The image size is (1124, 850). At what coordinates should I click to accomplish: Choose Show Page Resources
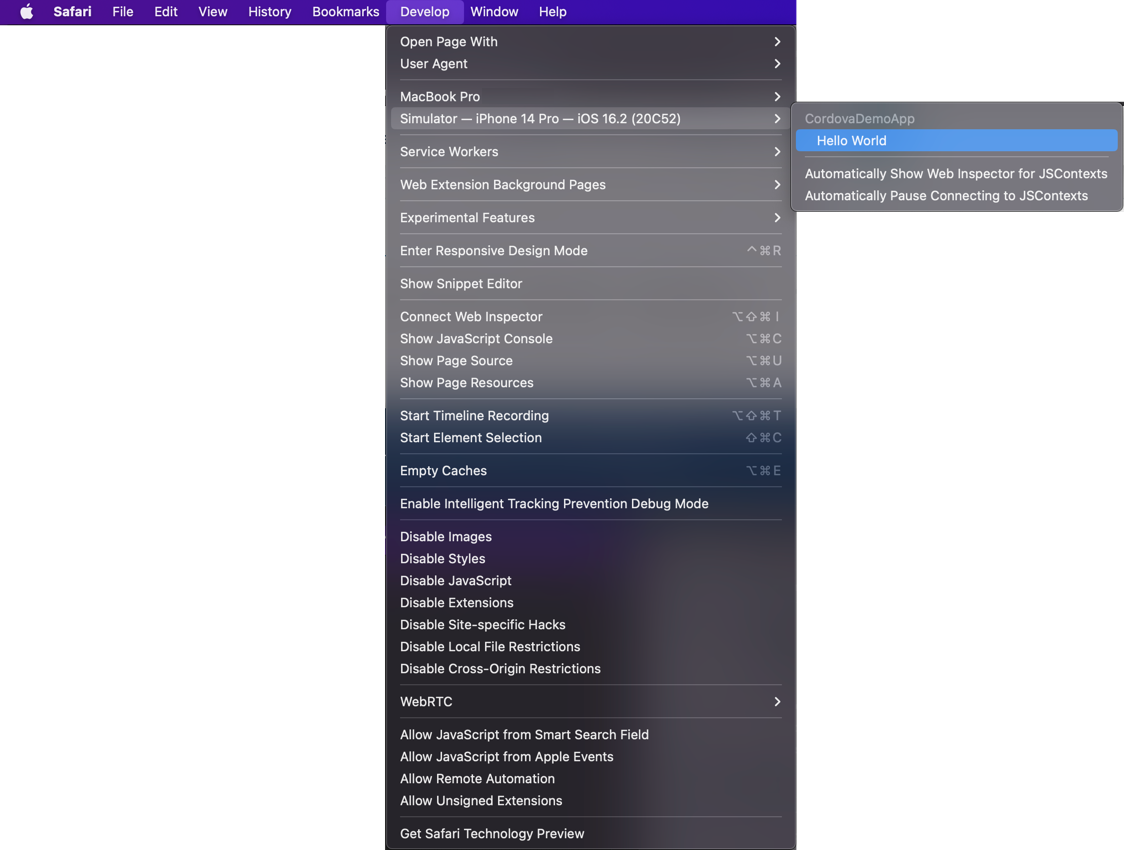591,383
